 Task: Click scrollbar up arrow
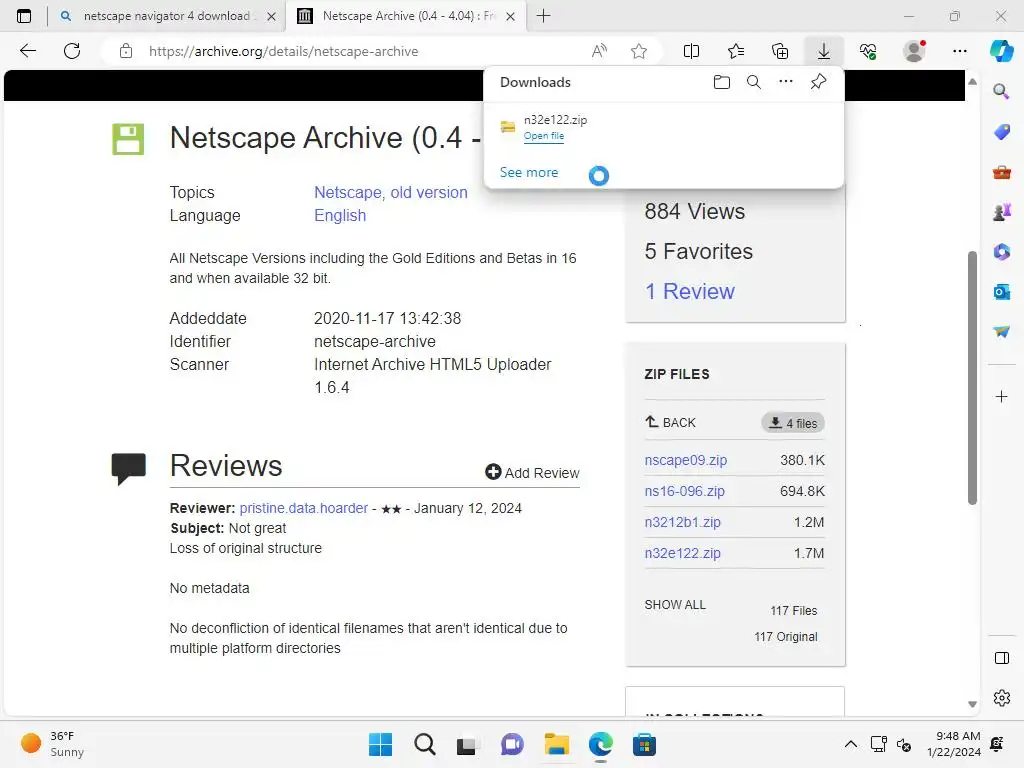(x=972, y=82)
